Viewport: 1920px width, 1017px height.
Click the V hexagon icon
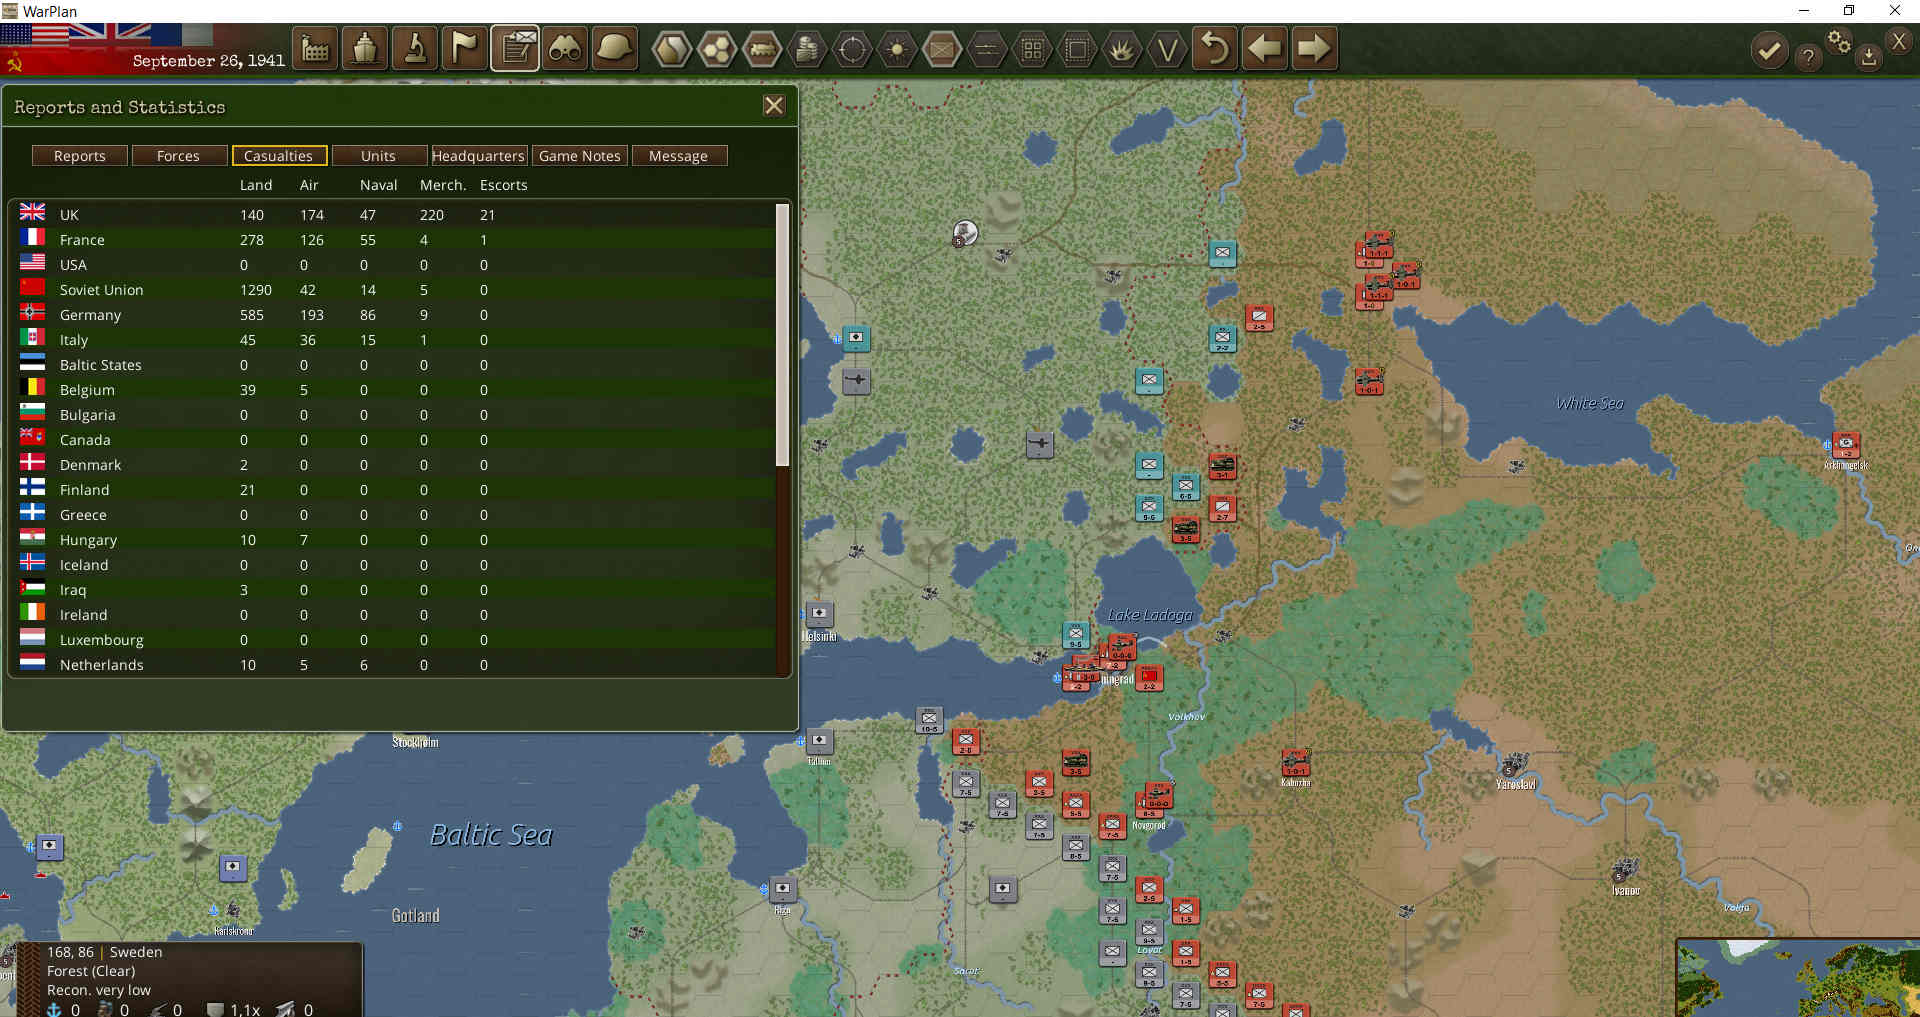(x=1167, y=49)
